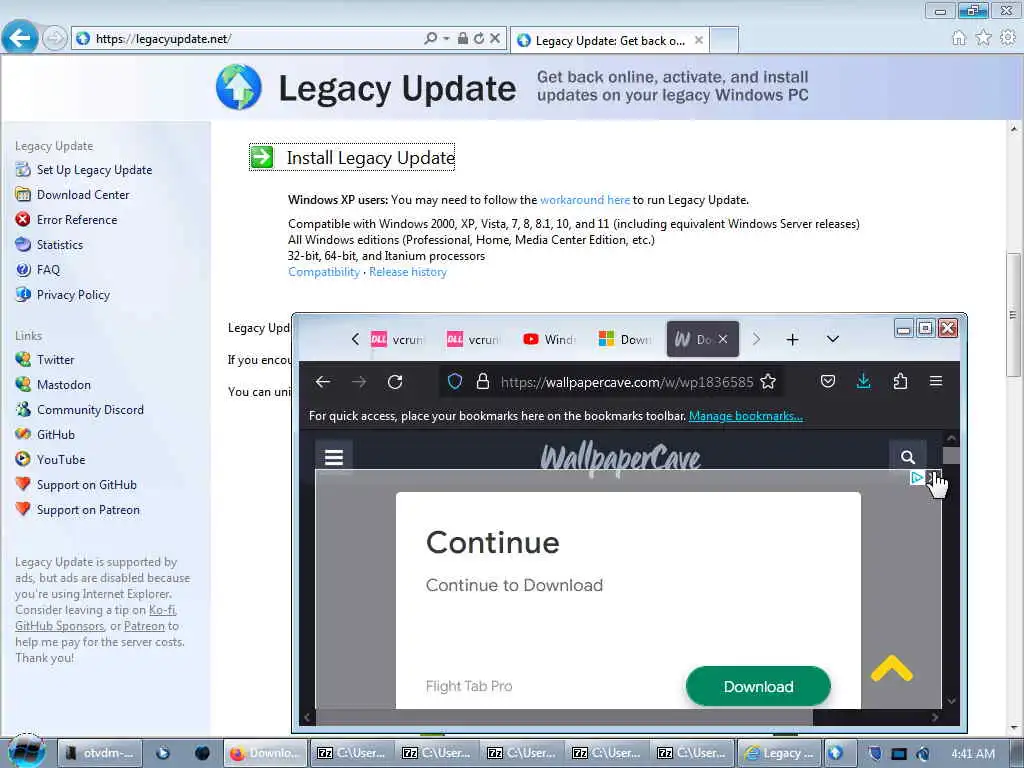Open the FAQ sidebar link
The width and height of the screenshot is (1024, 768).
click(48, 270)
